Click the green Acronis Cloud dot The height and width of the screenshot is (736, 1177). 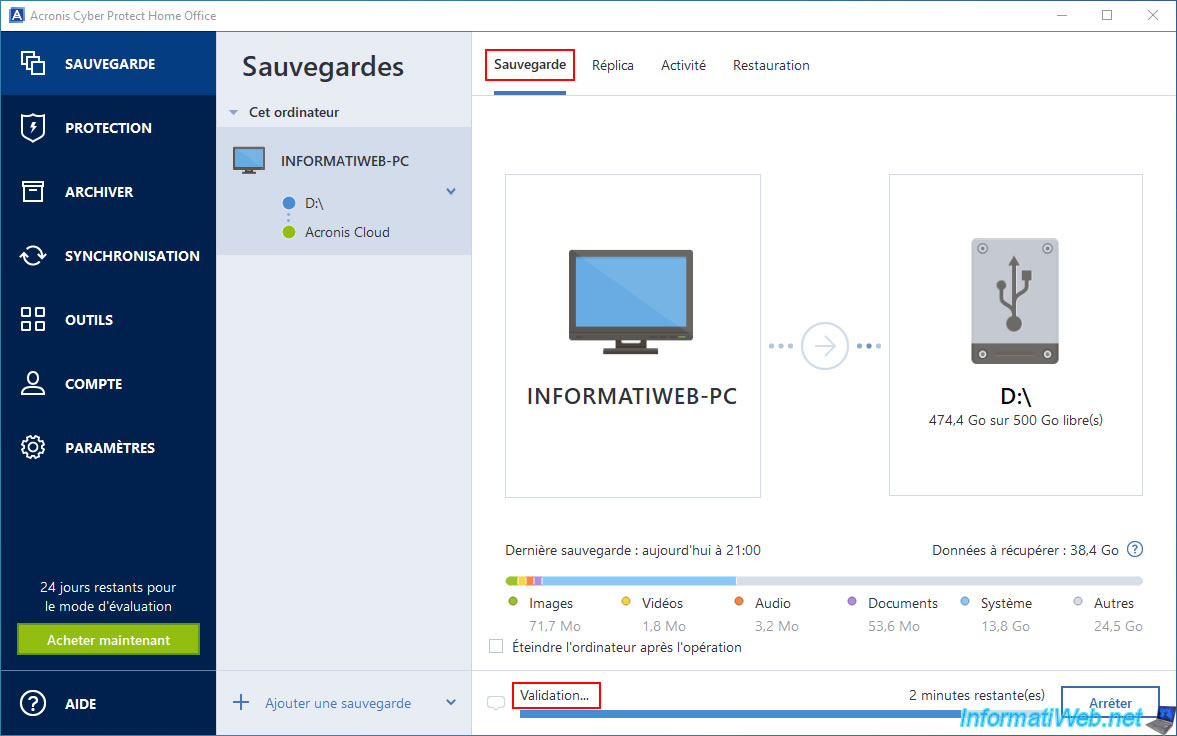[288, 232]
